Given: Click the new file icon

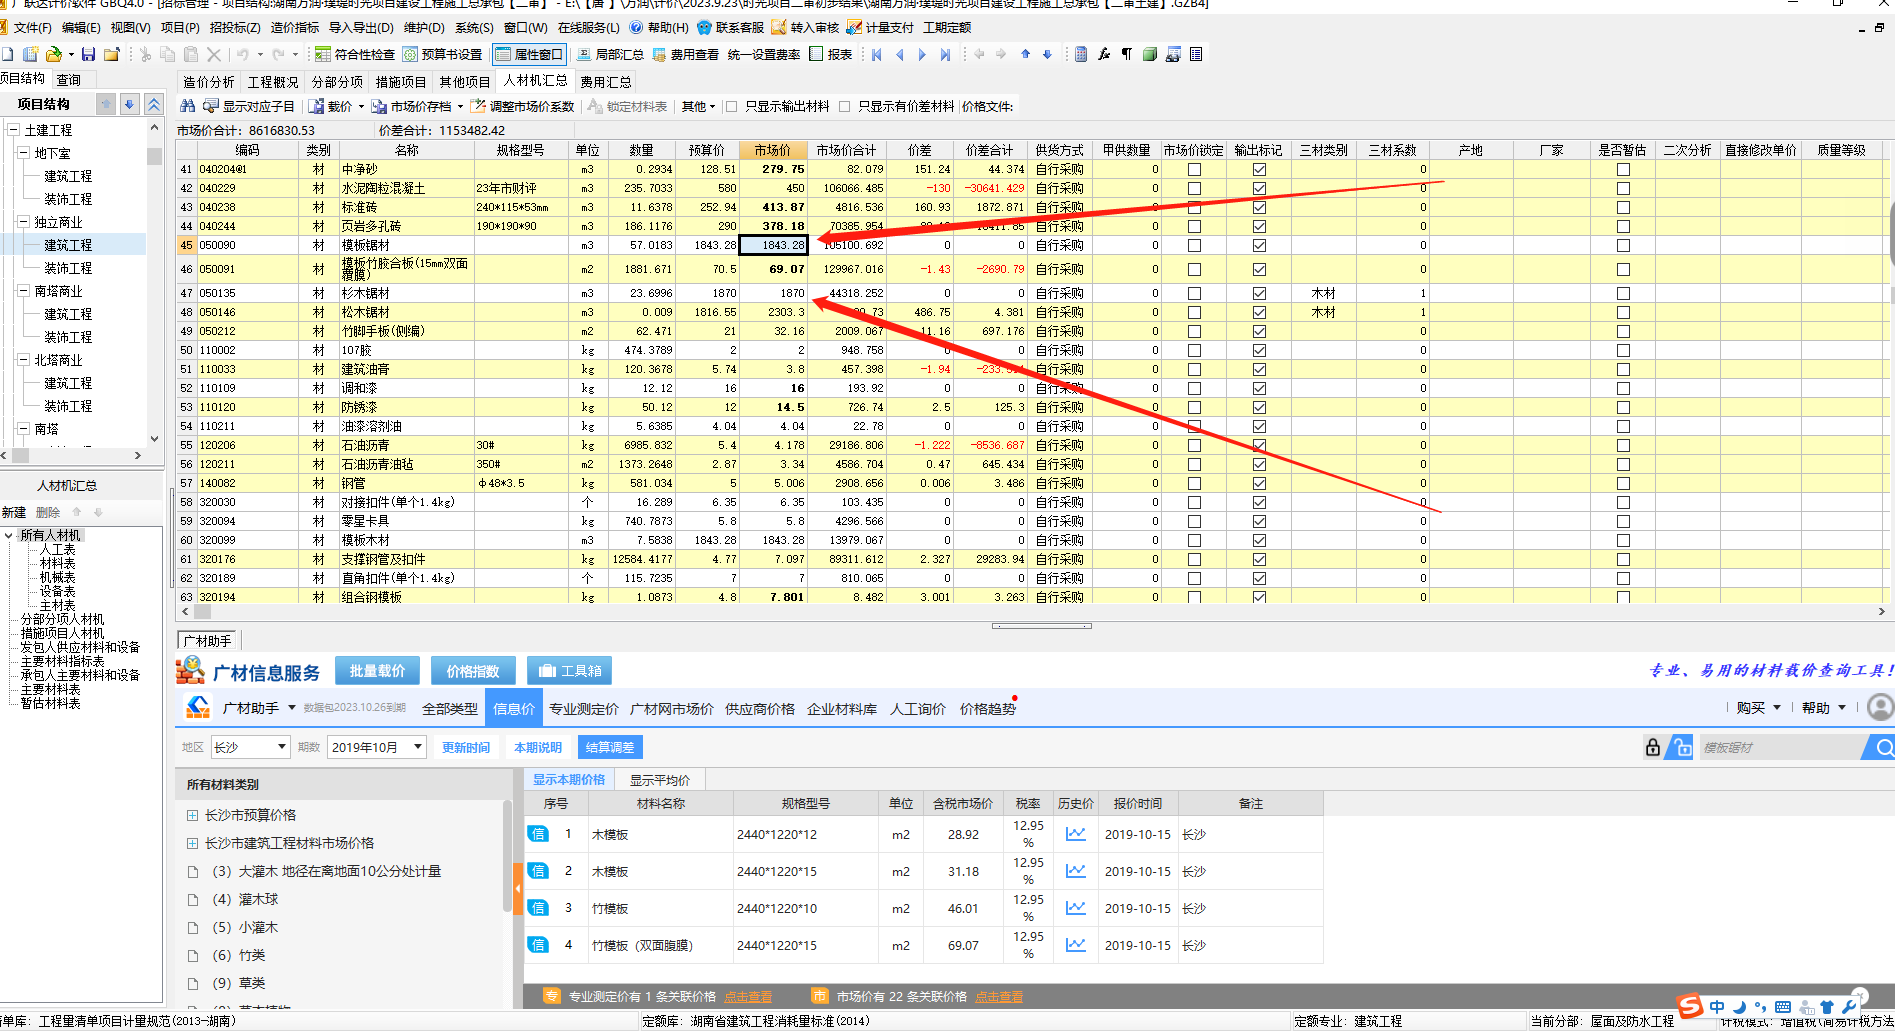Looking at the screenshot, I should point(7,54).
